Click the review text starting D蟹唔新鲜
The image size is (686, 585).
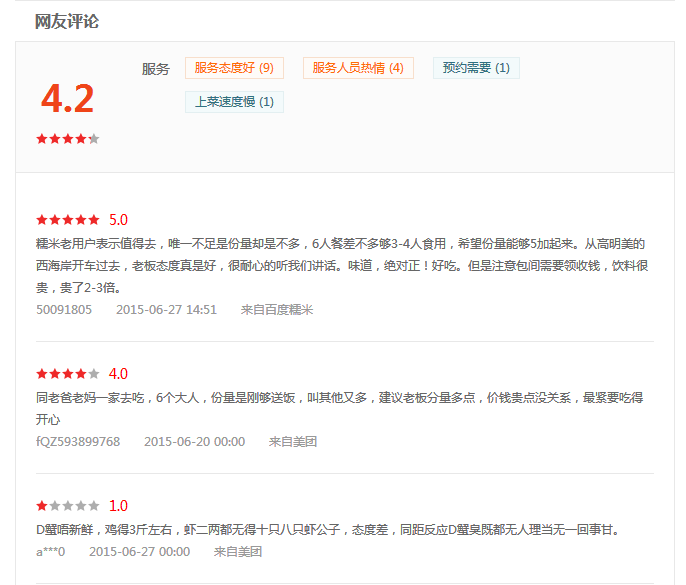328,530
